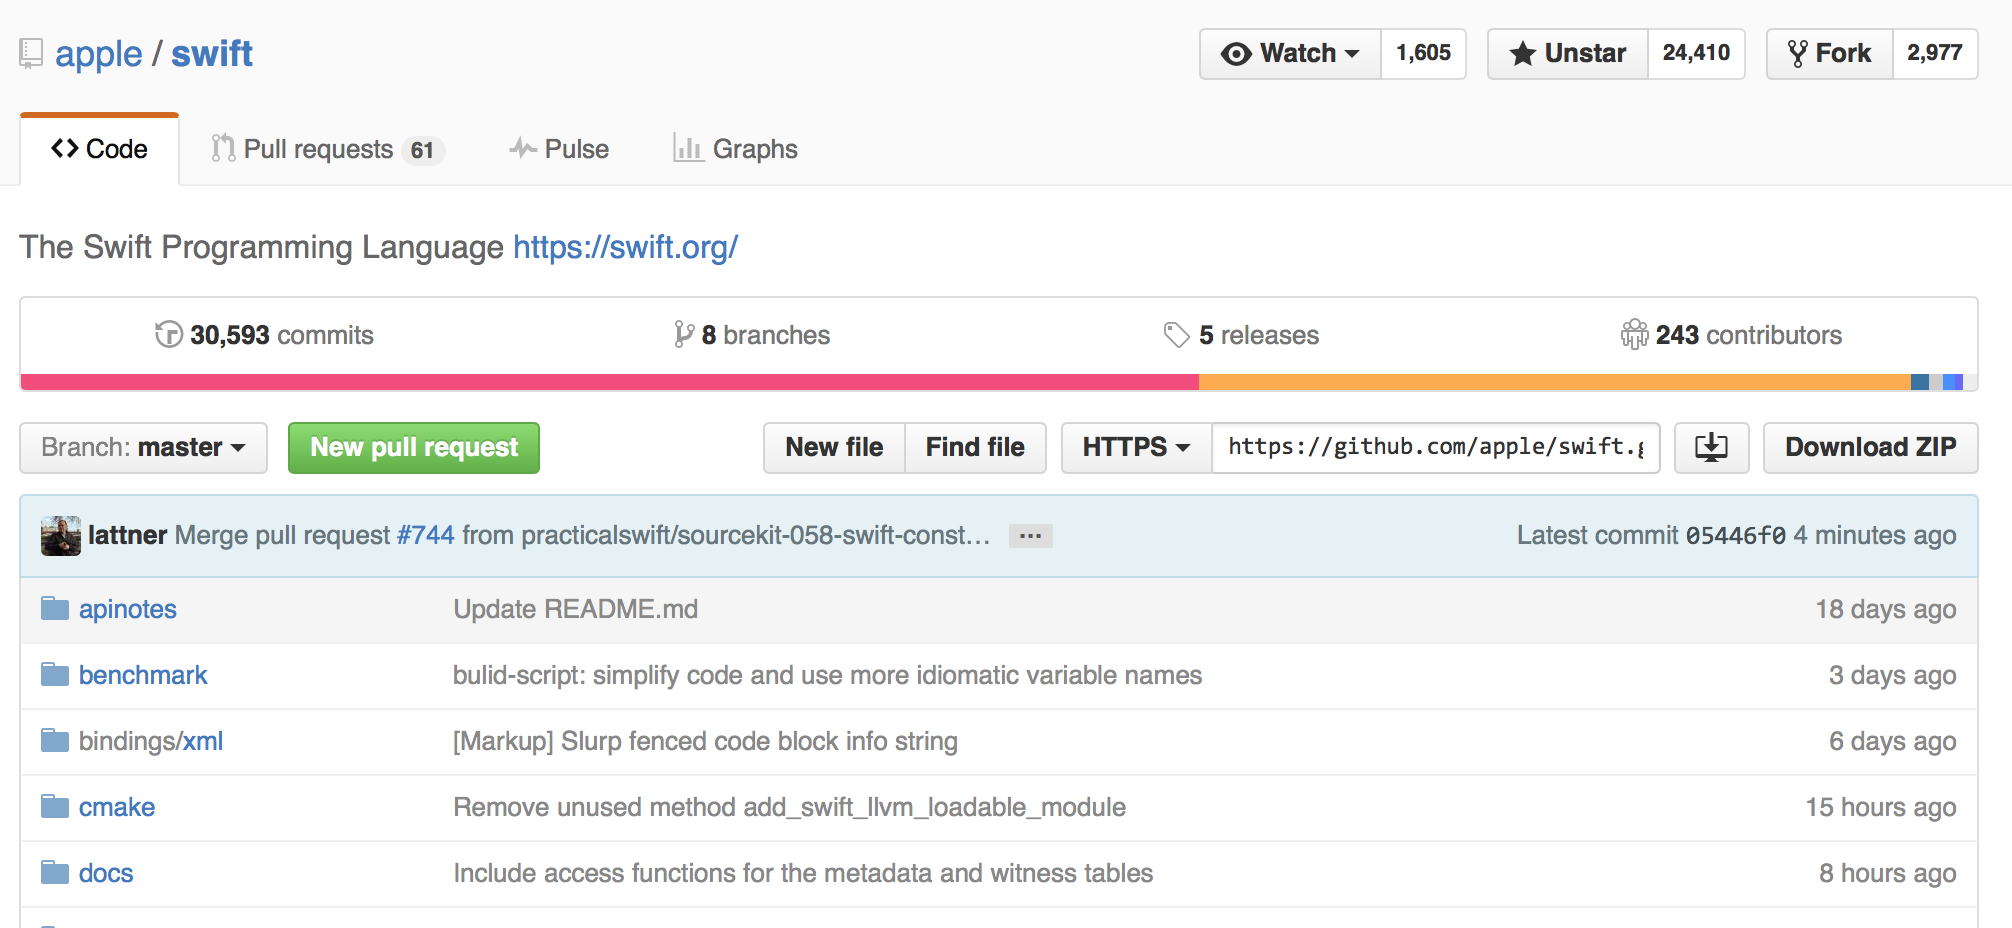
Task: Open the Merge pull request commit message
Action: 582,535
